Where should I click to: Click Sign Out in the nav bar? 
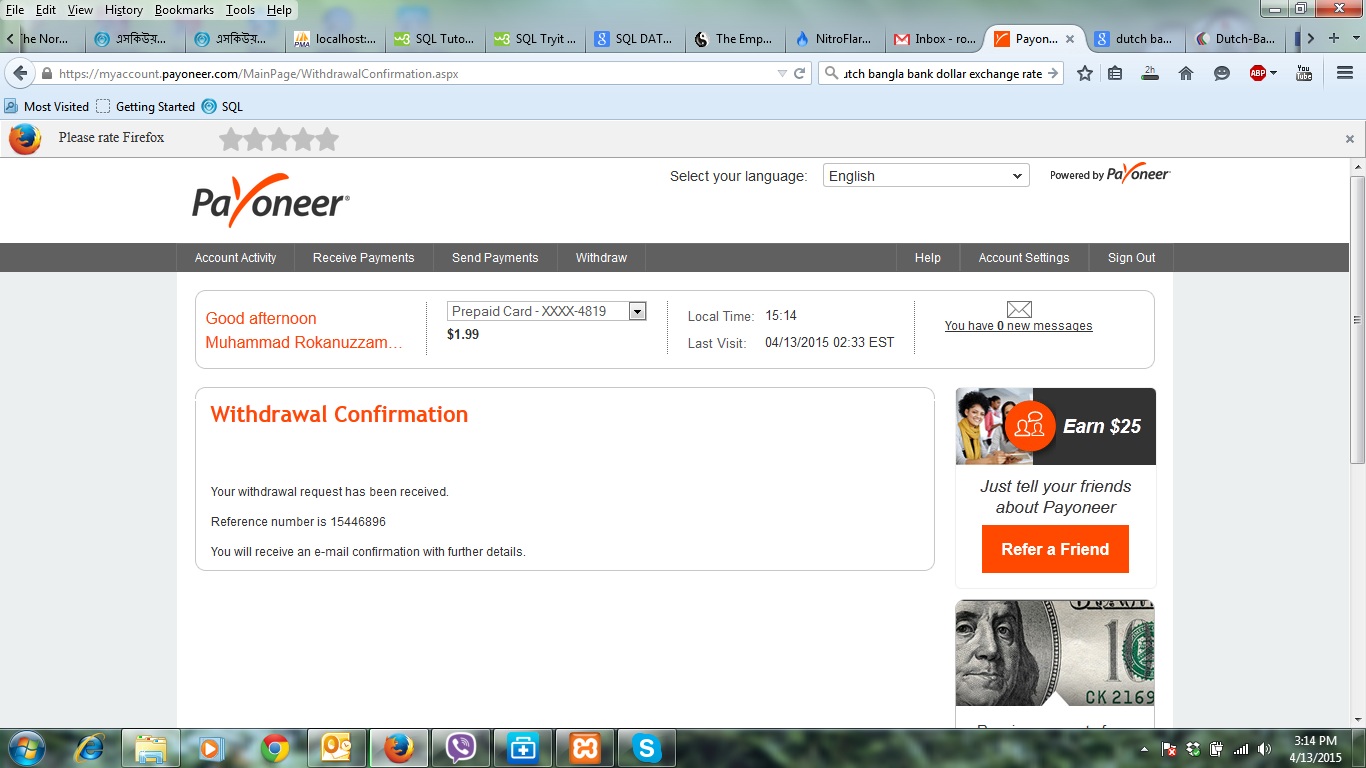(x=1131, y=258)
